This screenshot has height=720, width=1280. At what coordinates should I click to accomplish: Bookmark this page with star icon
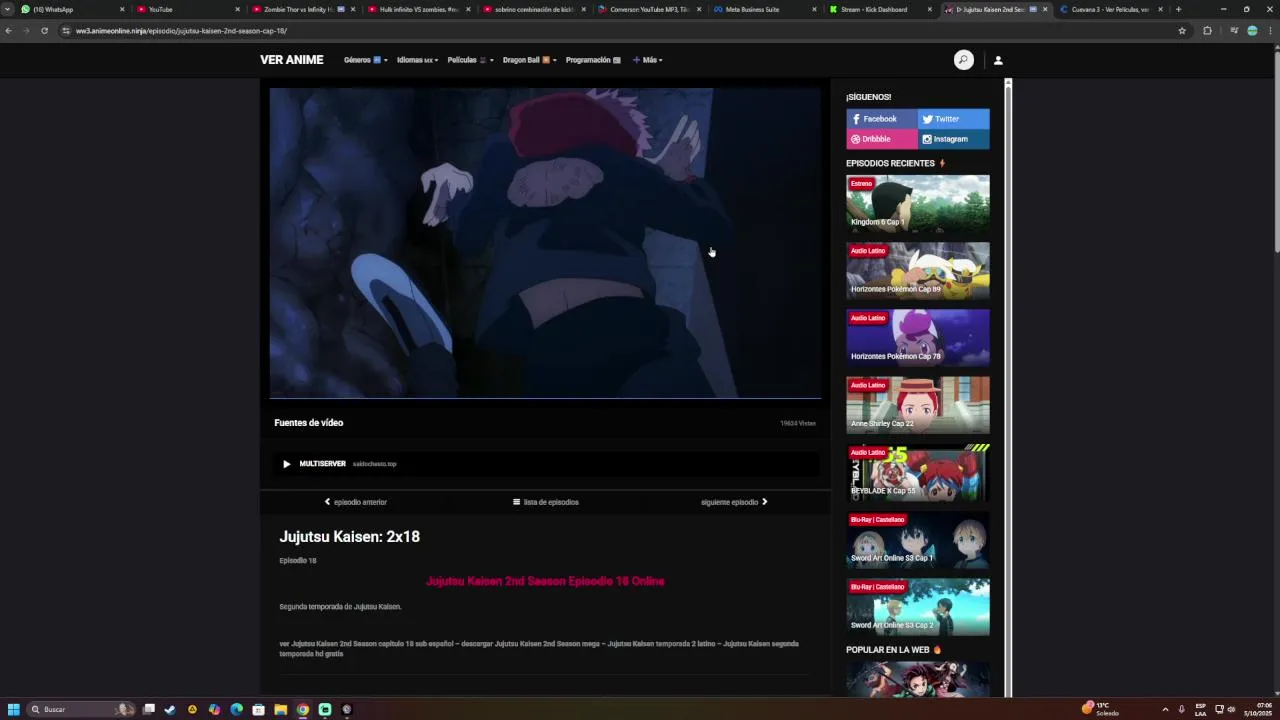click(x=1182, y=31)
